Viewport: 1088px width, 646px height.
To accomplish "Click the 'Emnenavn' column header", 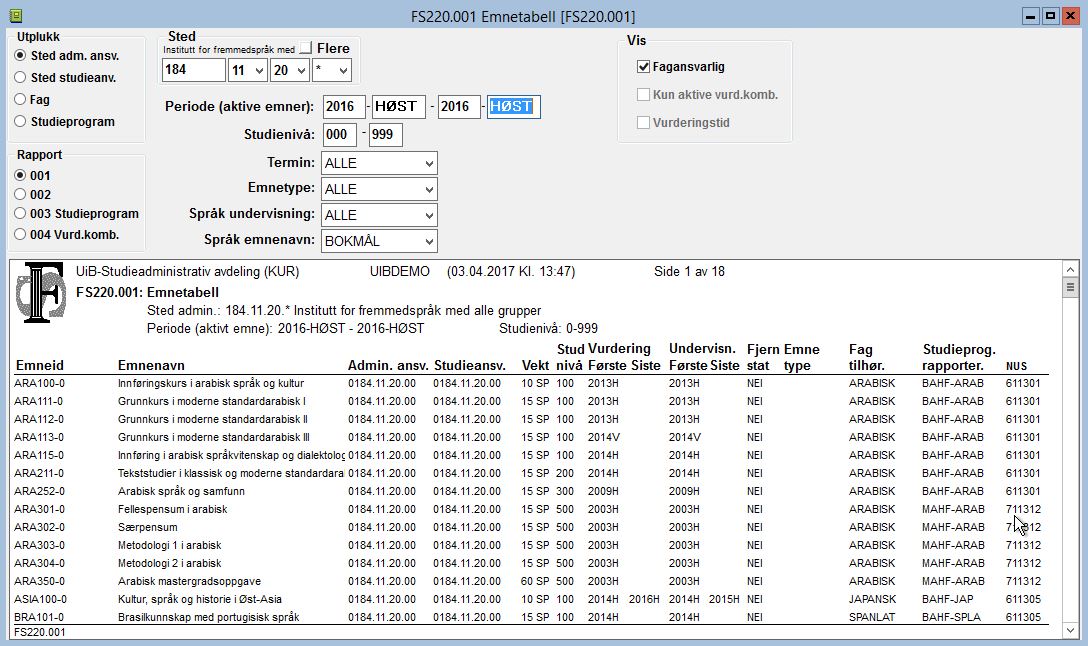I will (x=150, y=366).
